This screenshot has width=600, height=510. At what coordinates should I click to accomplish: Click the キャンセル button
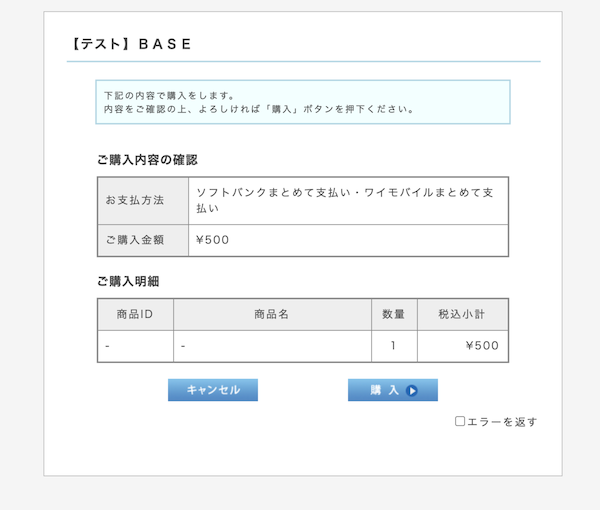click(213, 390)
